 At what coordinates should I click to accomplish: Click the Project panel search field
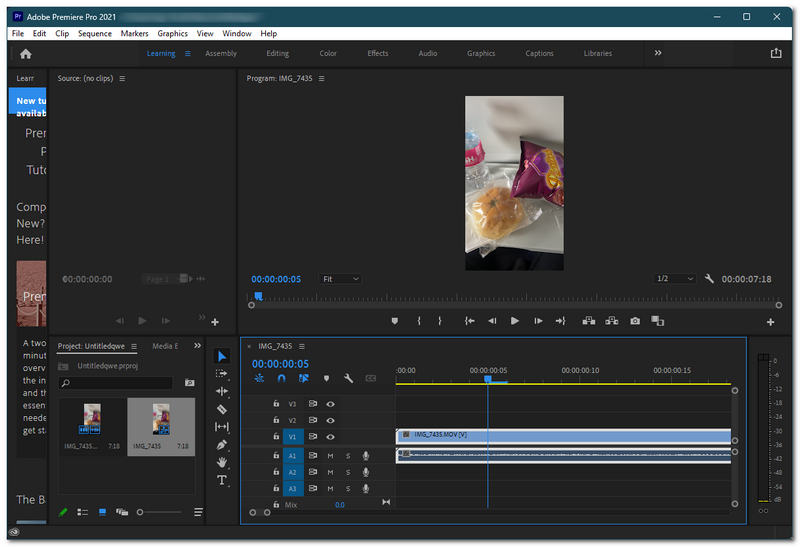[x=116, y=383]
